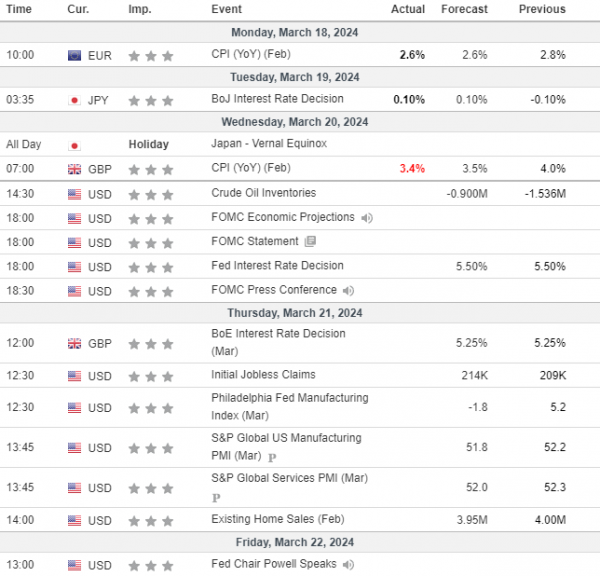The width and height of the screenshot is (600, 576).
Task: Click the US flag in the Fed Interest Rate Decision row
Action: 74,267
